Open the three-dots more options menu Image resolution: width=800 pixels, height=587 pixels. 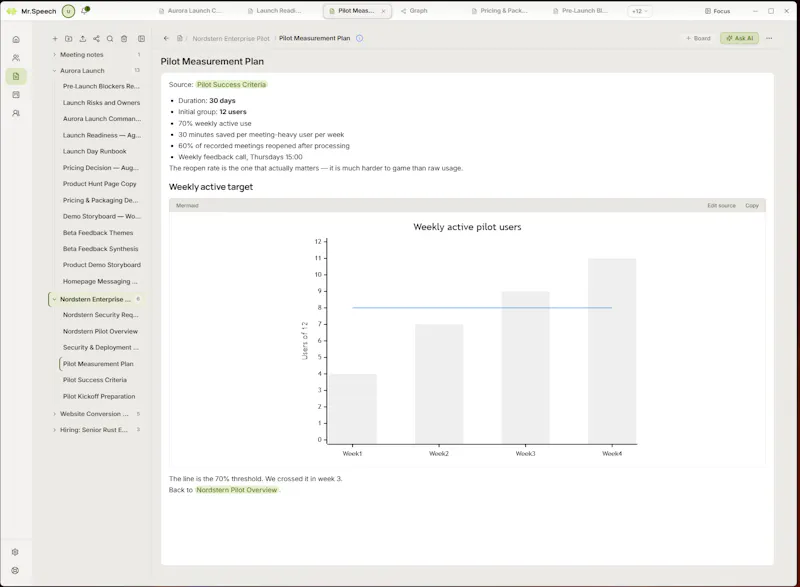point(769,38)
